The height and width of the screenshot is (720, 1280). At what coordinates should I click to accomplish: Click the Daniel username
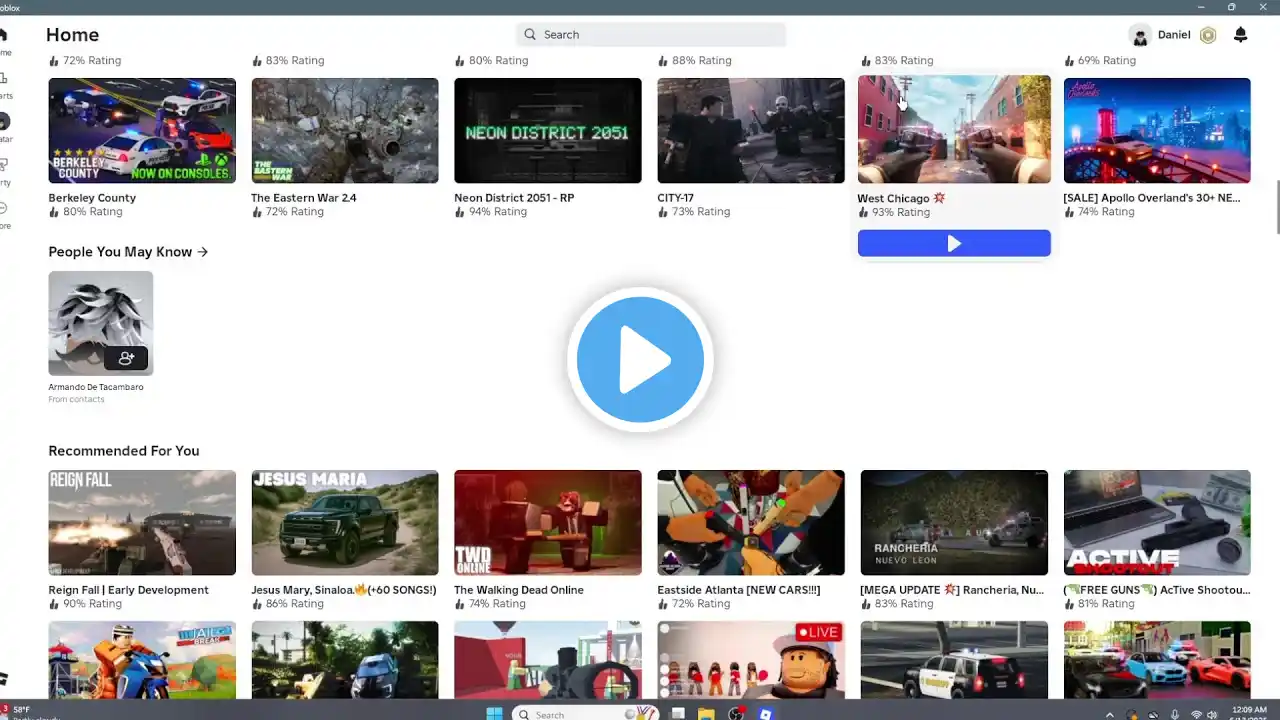tap(1174, 35)
